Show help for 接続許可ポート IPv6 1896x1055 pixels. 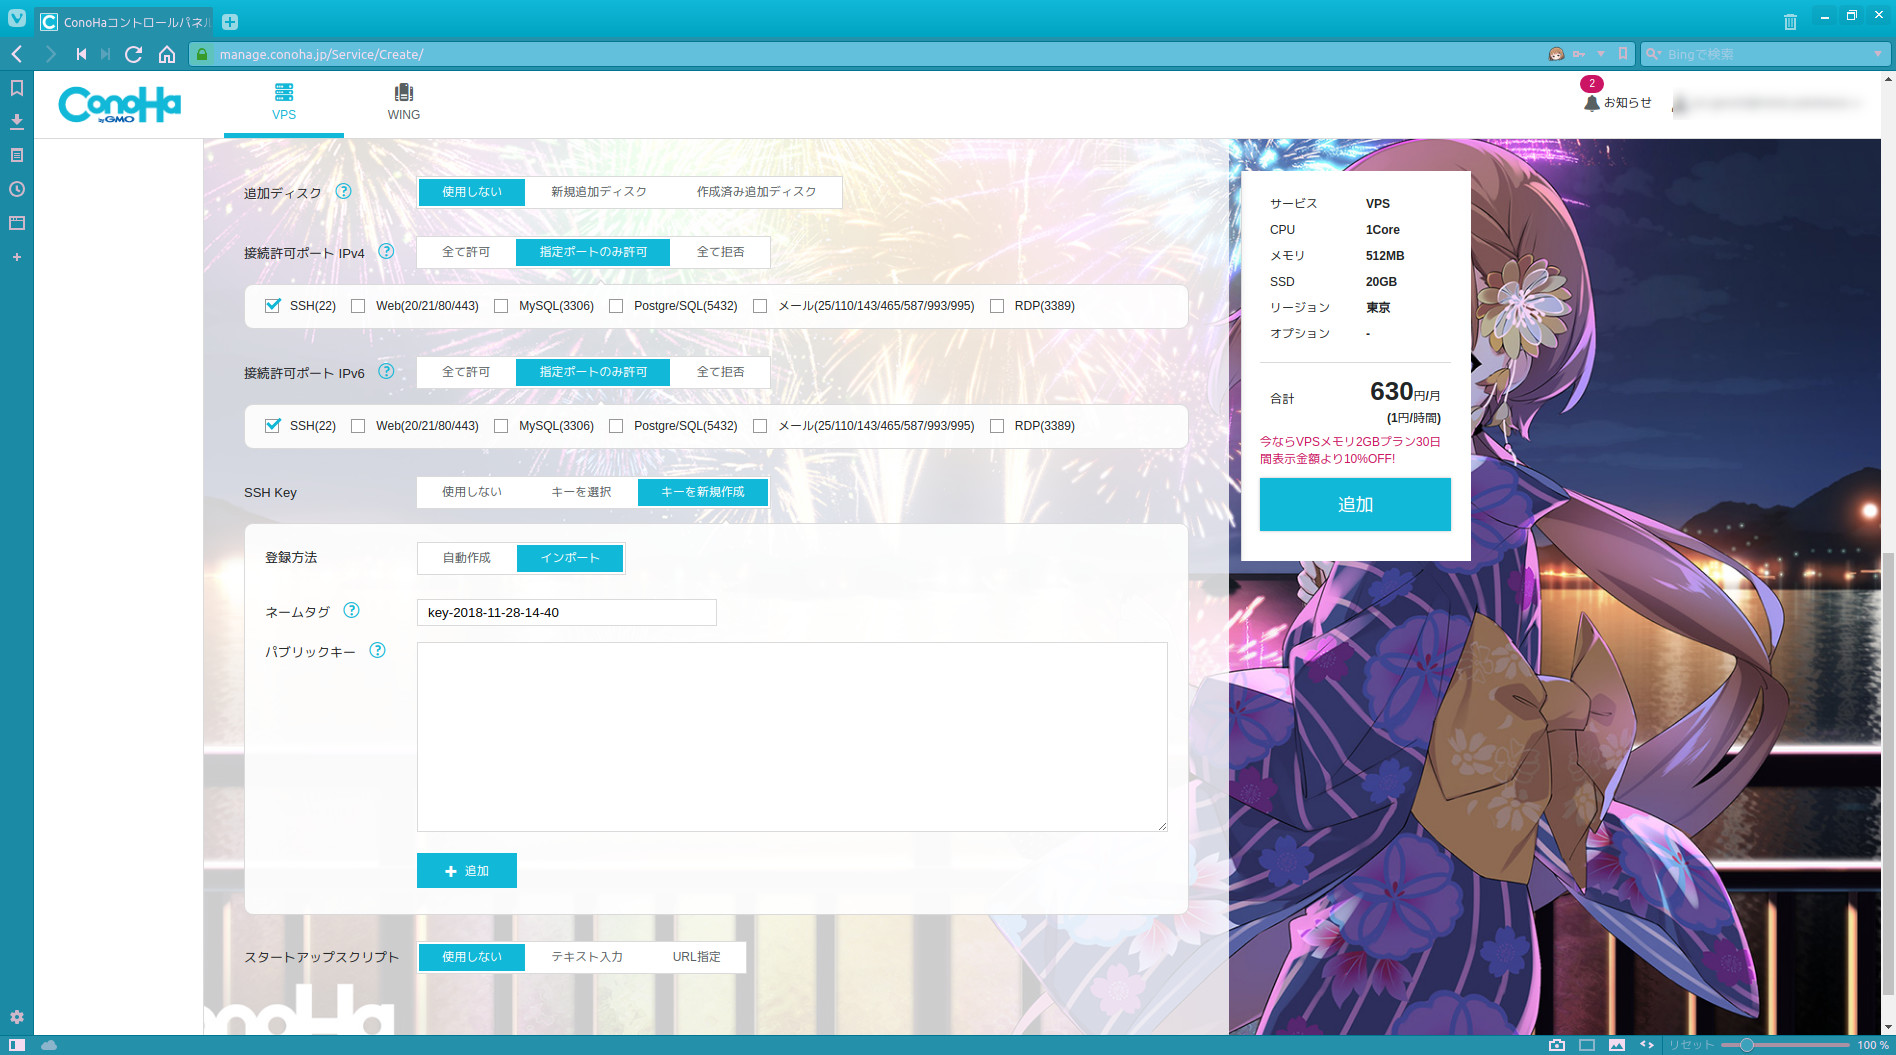pos(386,371)
